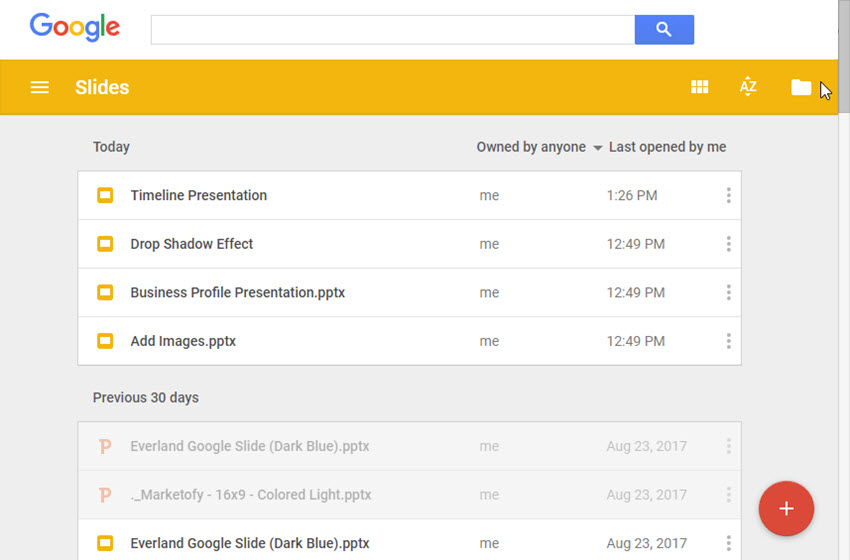This screenshot has height=560, width=850.
Task: Open the Add Images.pptx file
Action: (183, 341)
